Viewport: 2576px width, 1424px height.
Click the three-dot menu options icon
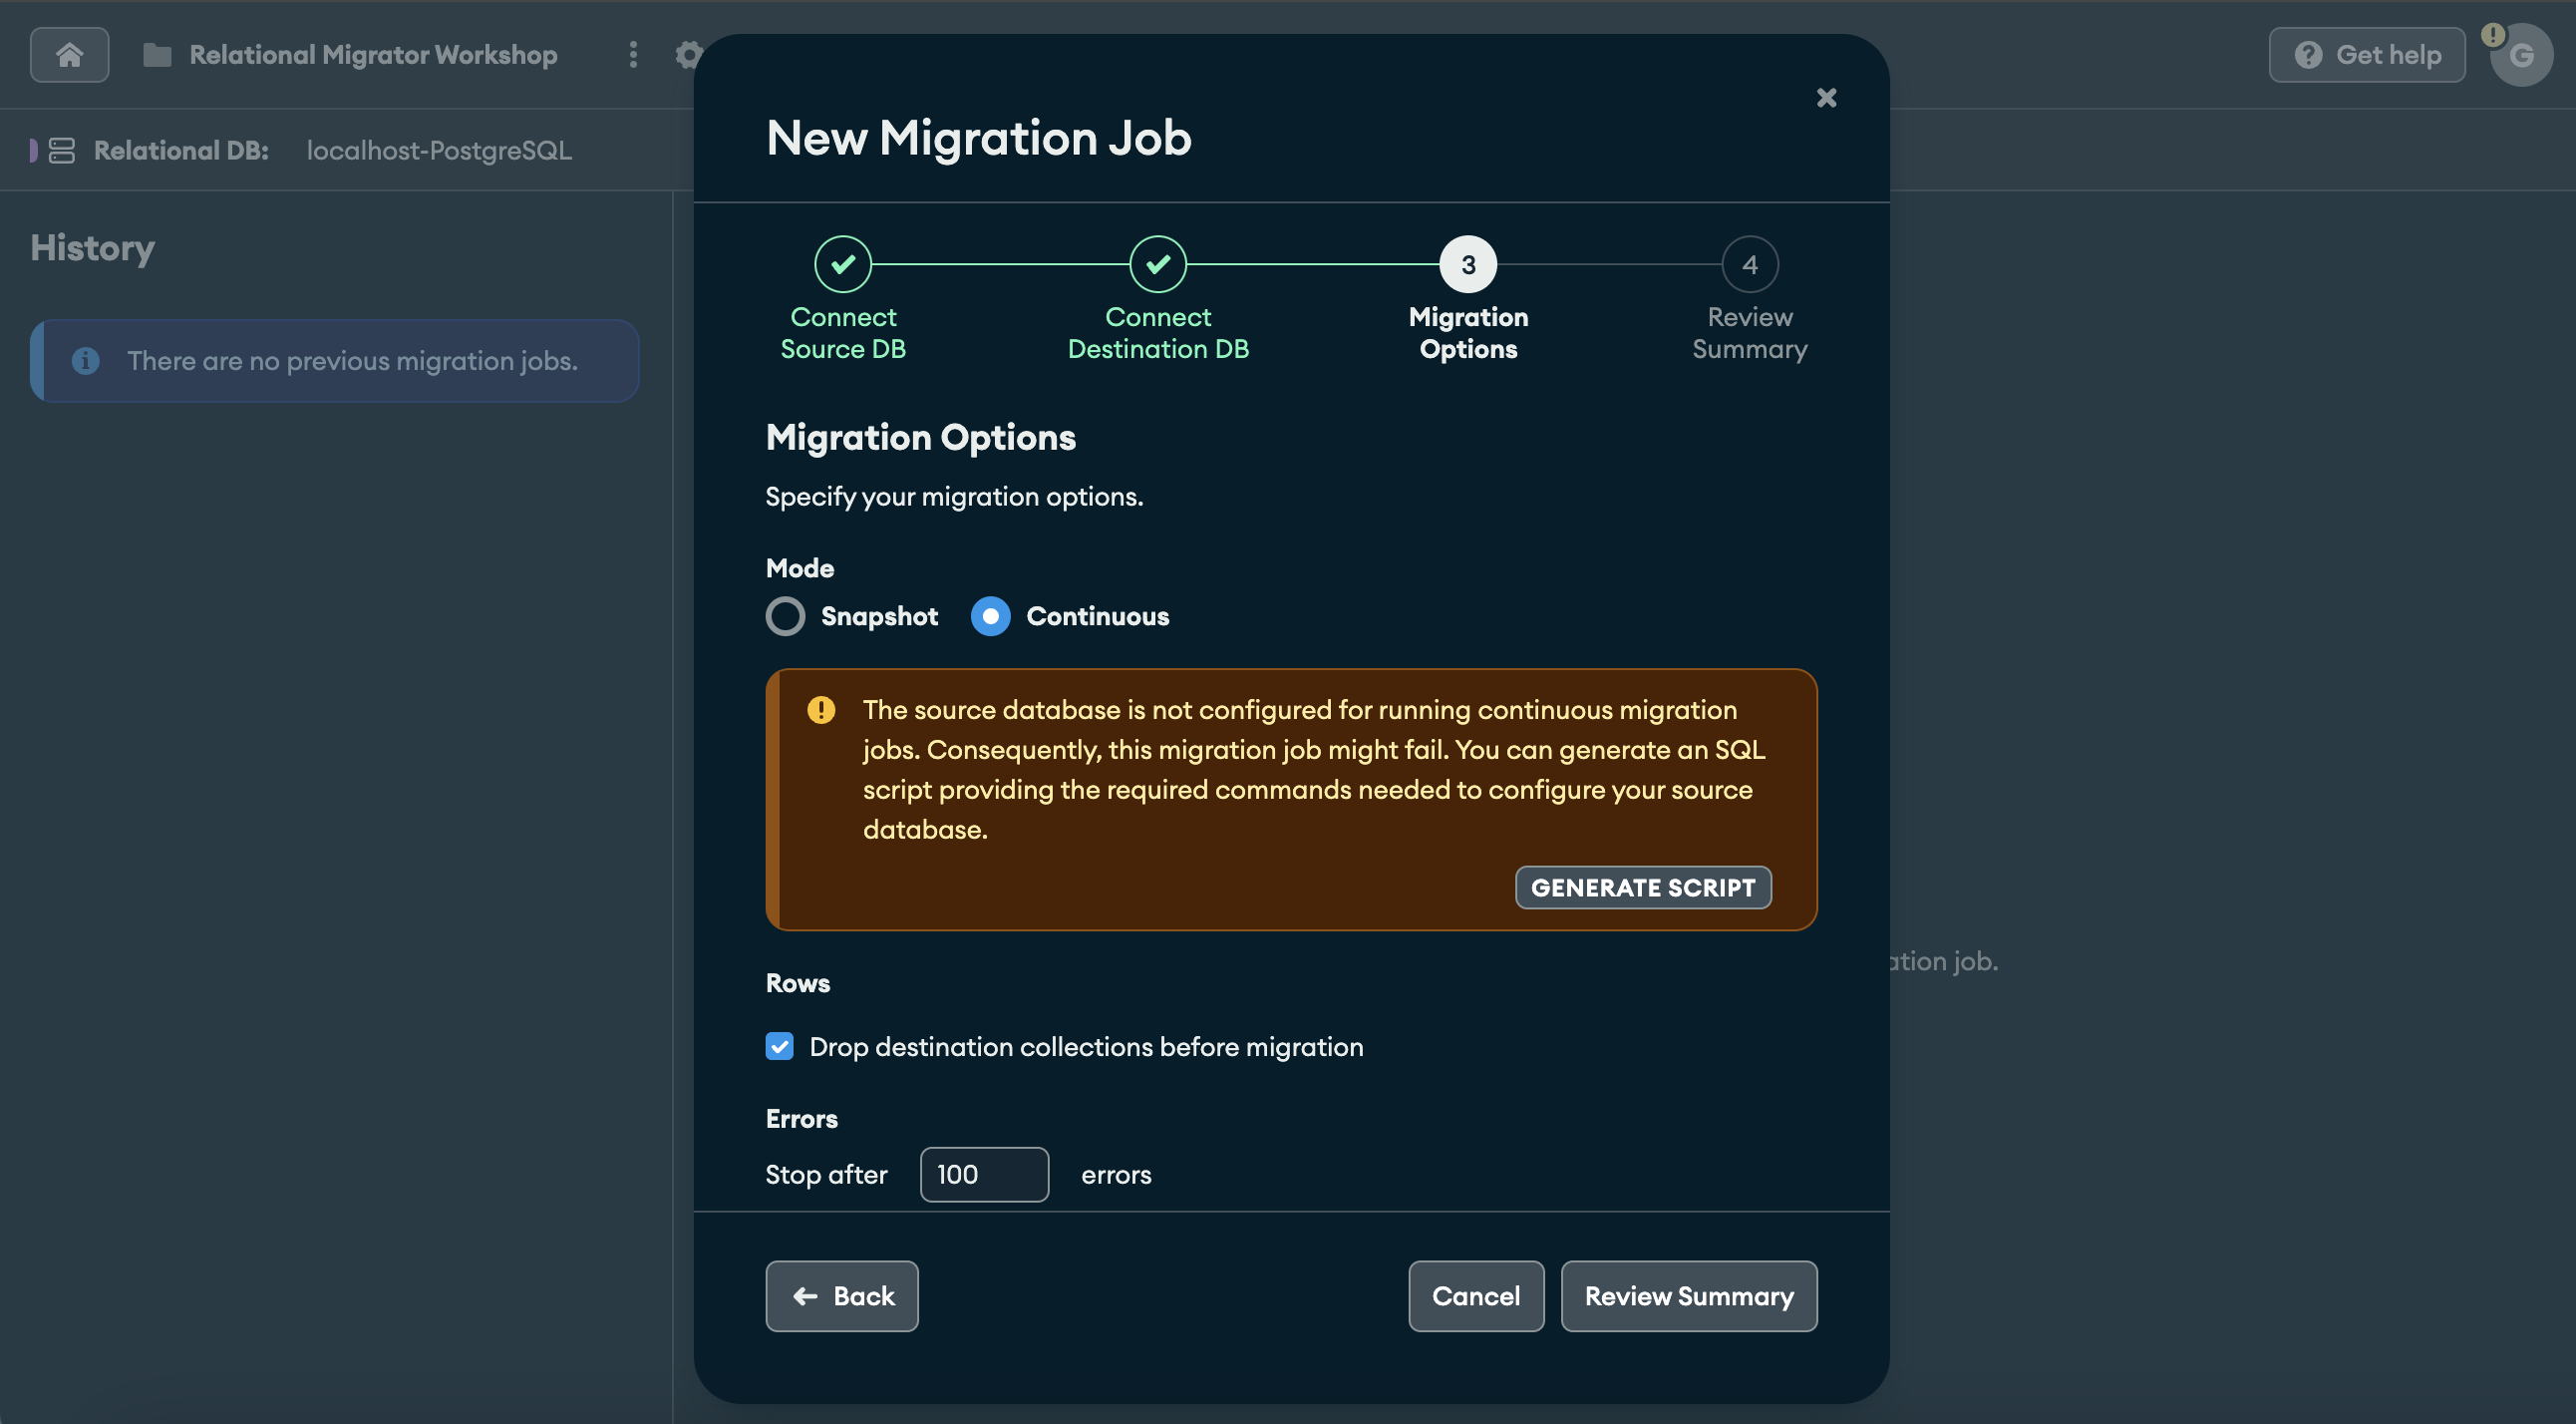633,53
